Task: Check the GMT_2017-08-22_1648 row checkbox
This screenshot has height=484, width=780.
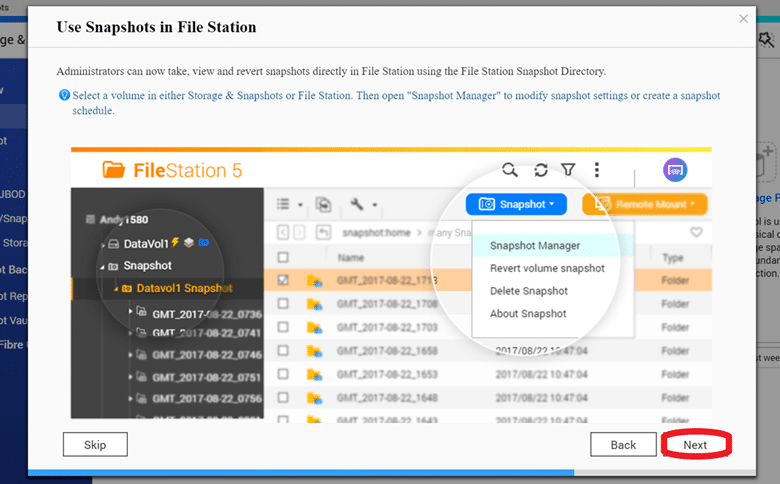Action: click(283, 397)
